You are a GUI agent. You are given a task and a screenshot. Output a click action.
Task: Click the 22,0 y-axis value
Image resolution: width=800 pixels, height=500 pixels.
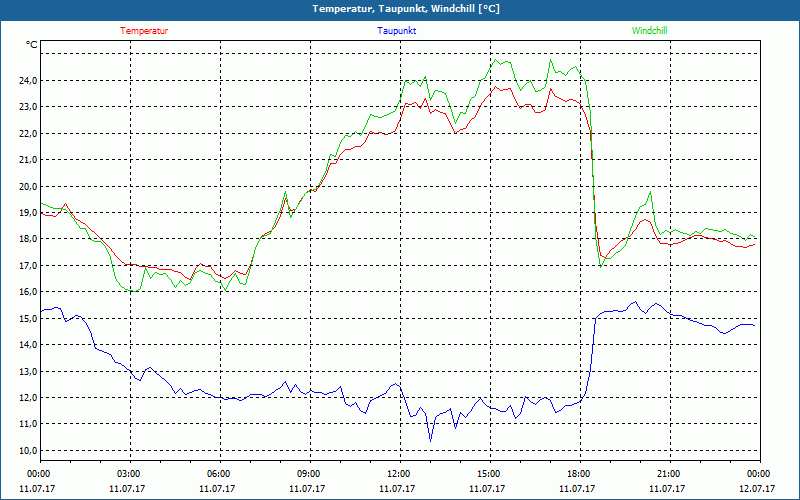28,134
